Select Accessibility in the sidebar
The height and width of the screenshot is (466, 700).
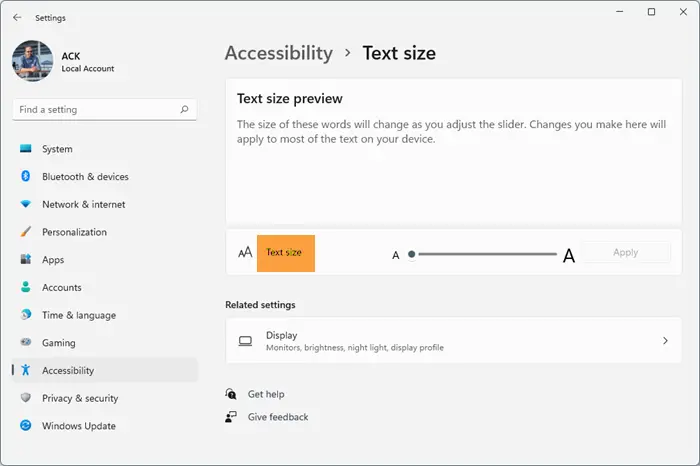pos(68,370)
